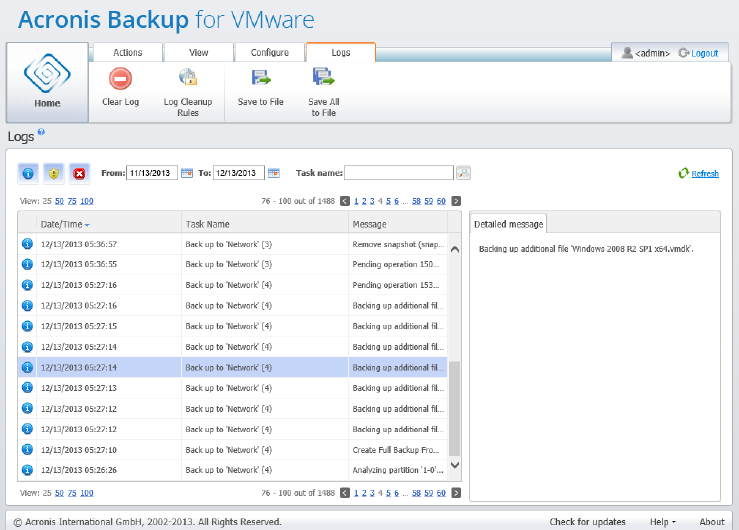The image size is (739, 530).
Task: Select the '12/13/2013 05:27:15' date cell
Action: click(x=109, y=326)
